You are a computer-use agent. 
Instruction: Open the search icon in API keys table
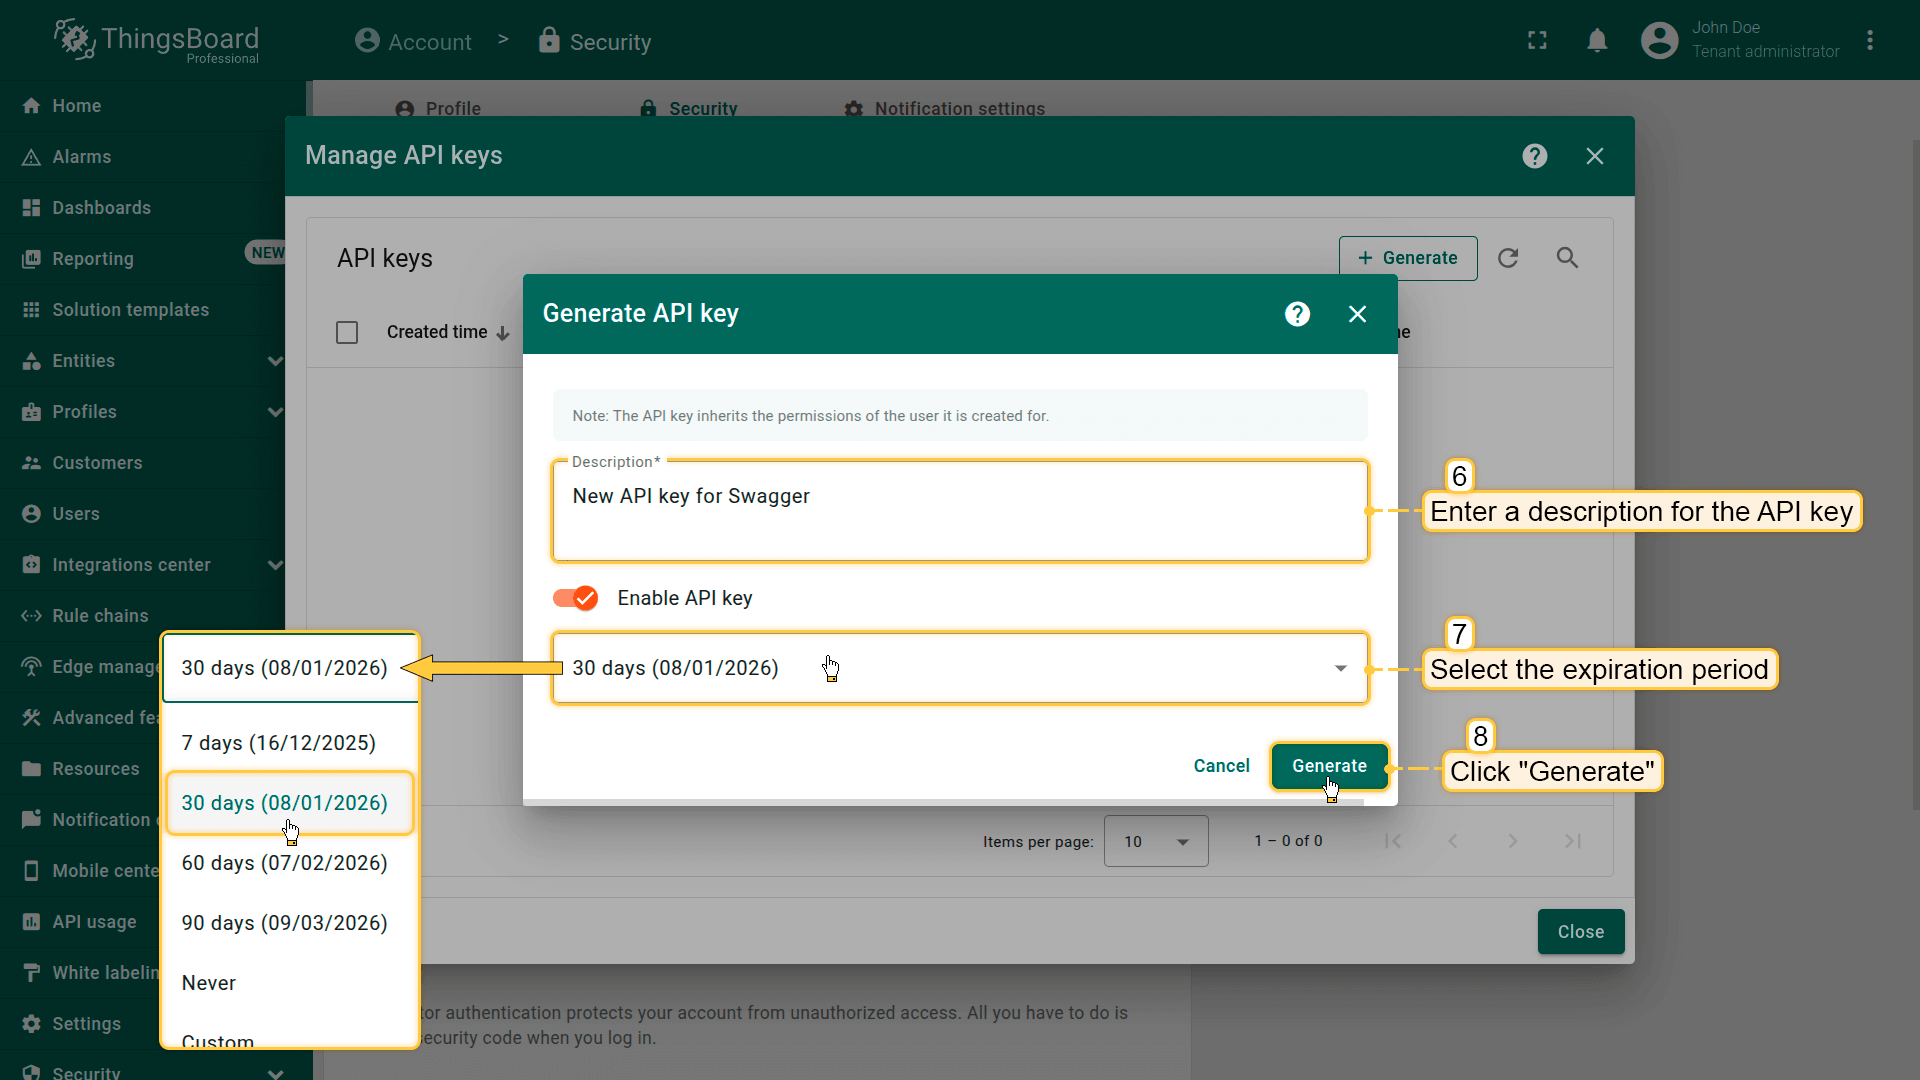[x=1567, y=258]
